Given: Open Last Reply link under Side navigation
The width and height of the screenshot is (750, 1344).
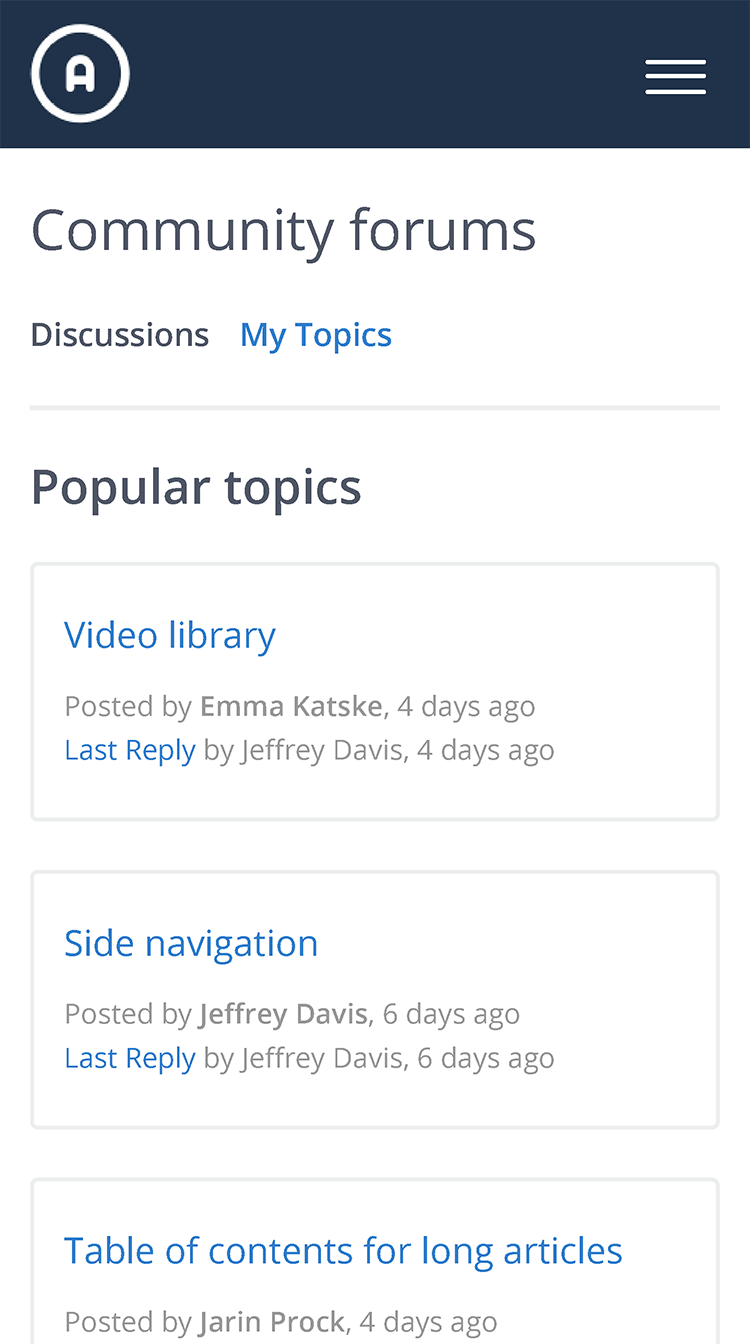Looking at the screenshot, I should pos(130,1058).
